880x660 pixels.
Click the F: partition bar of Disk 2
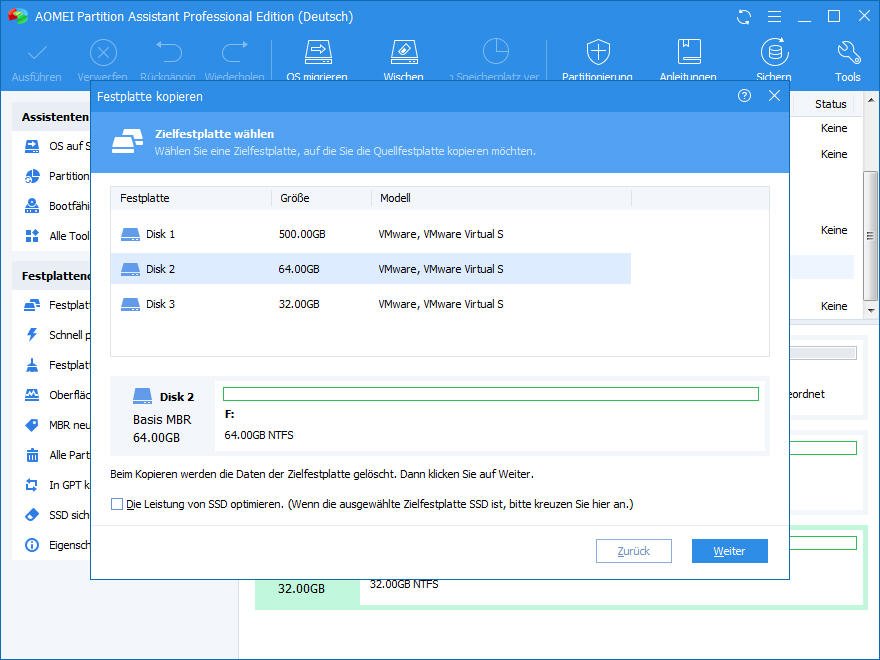click(490, 395)
